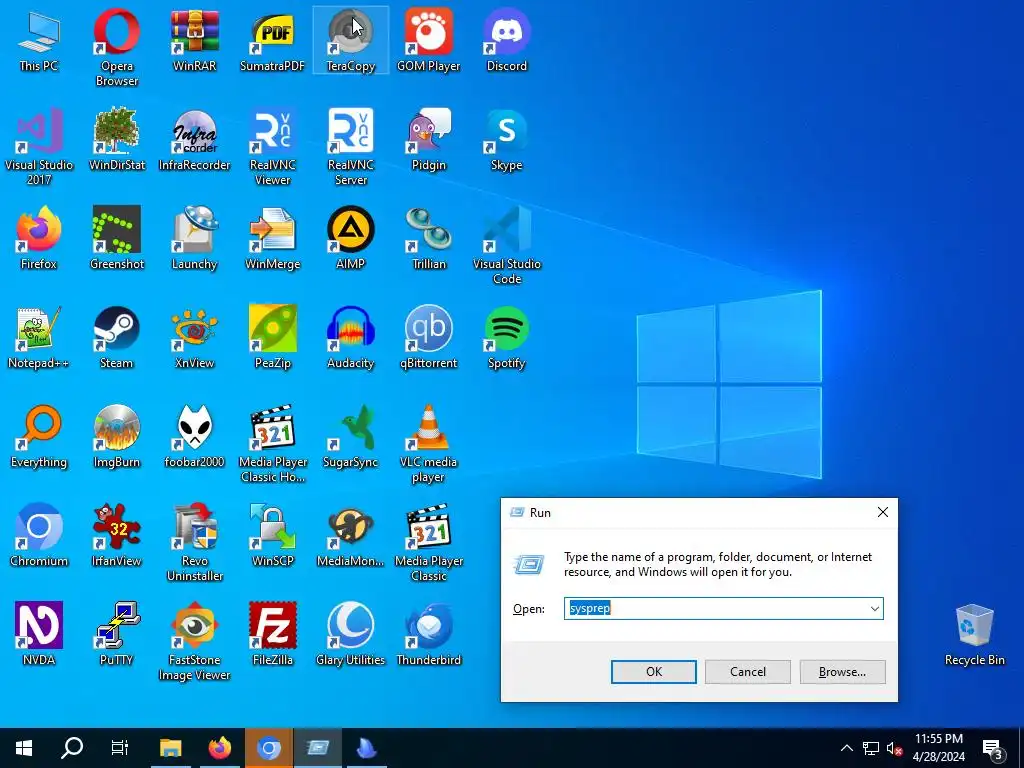
Task: Open File Explorer from the taskbar
Action: click(x=170, y=748)
